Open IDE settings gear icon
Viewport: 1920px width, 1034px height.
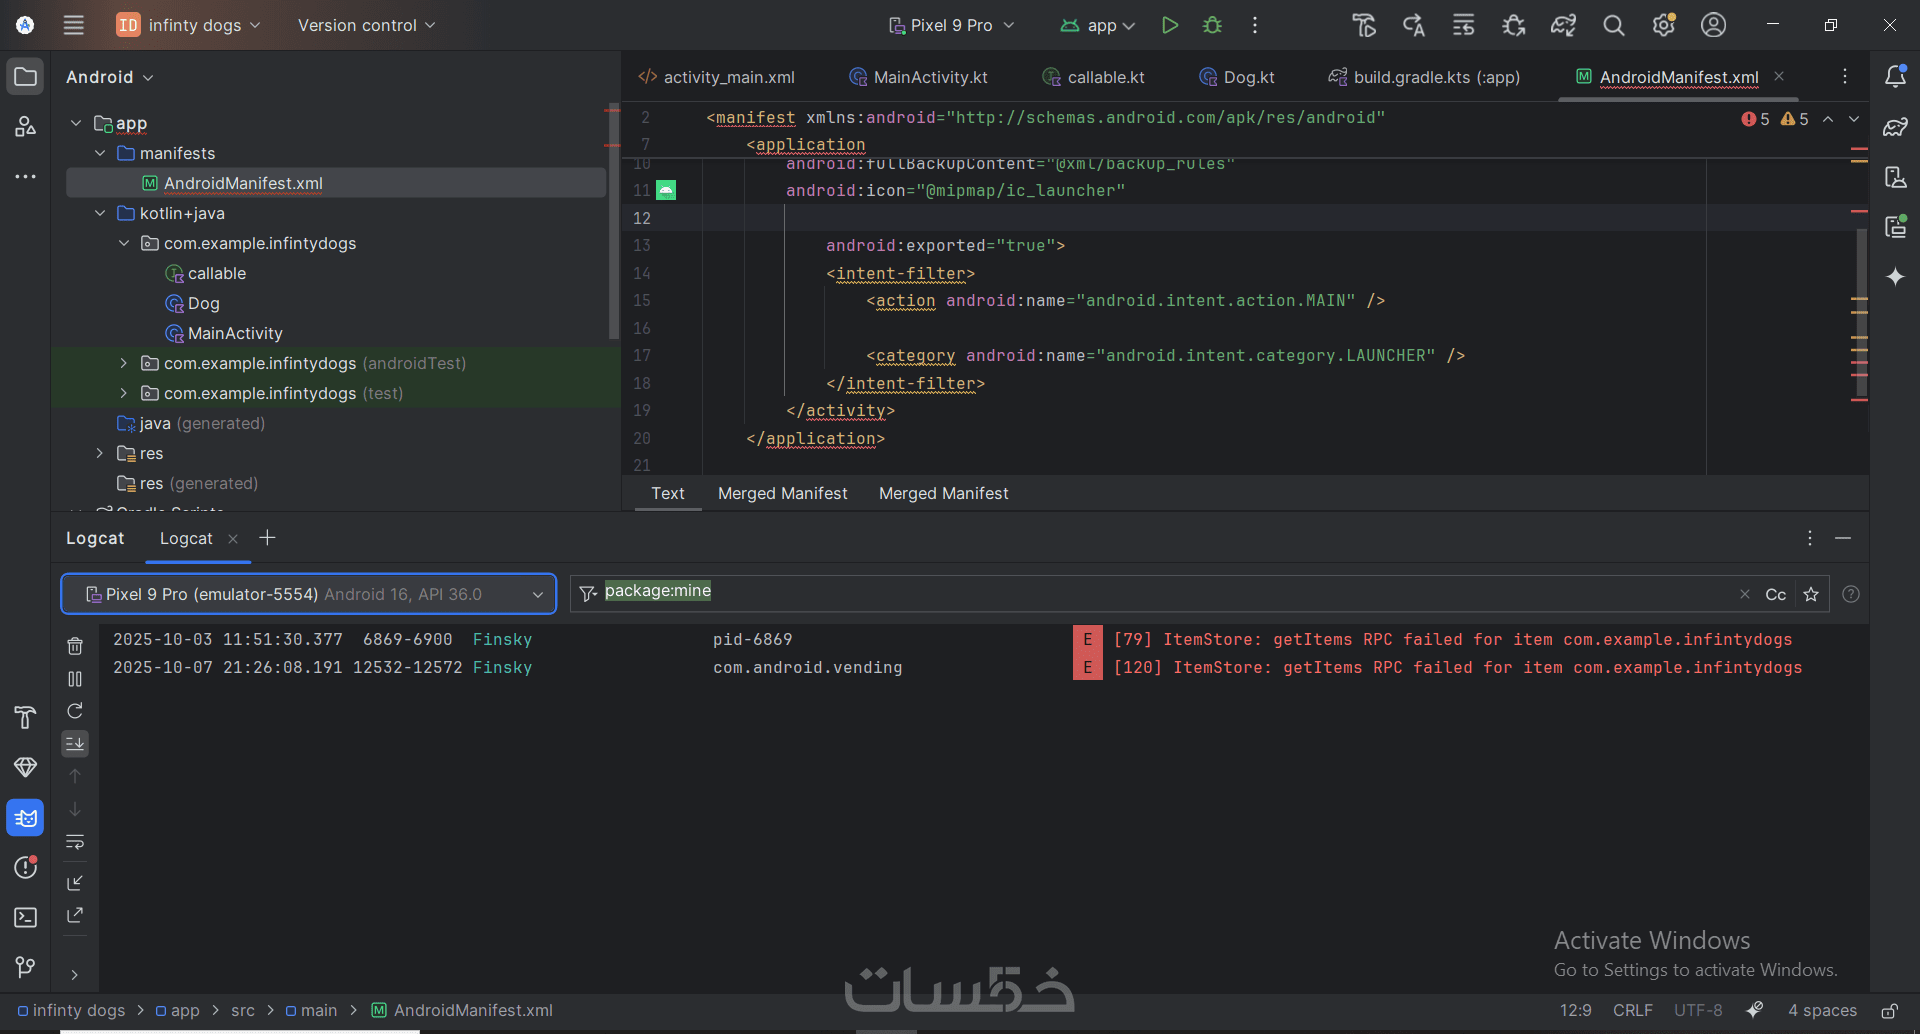(x=1664, y=25)
